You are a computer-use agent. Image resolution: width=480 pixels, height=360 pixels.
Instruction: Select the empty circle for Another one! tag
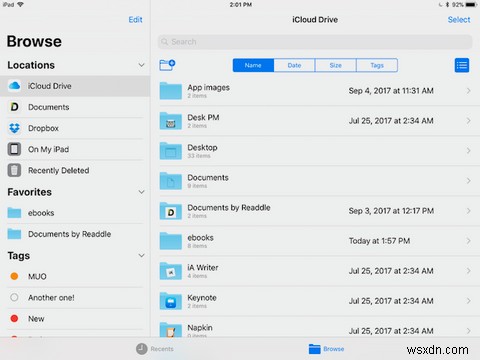14,297
